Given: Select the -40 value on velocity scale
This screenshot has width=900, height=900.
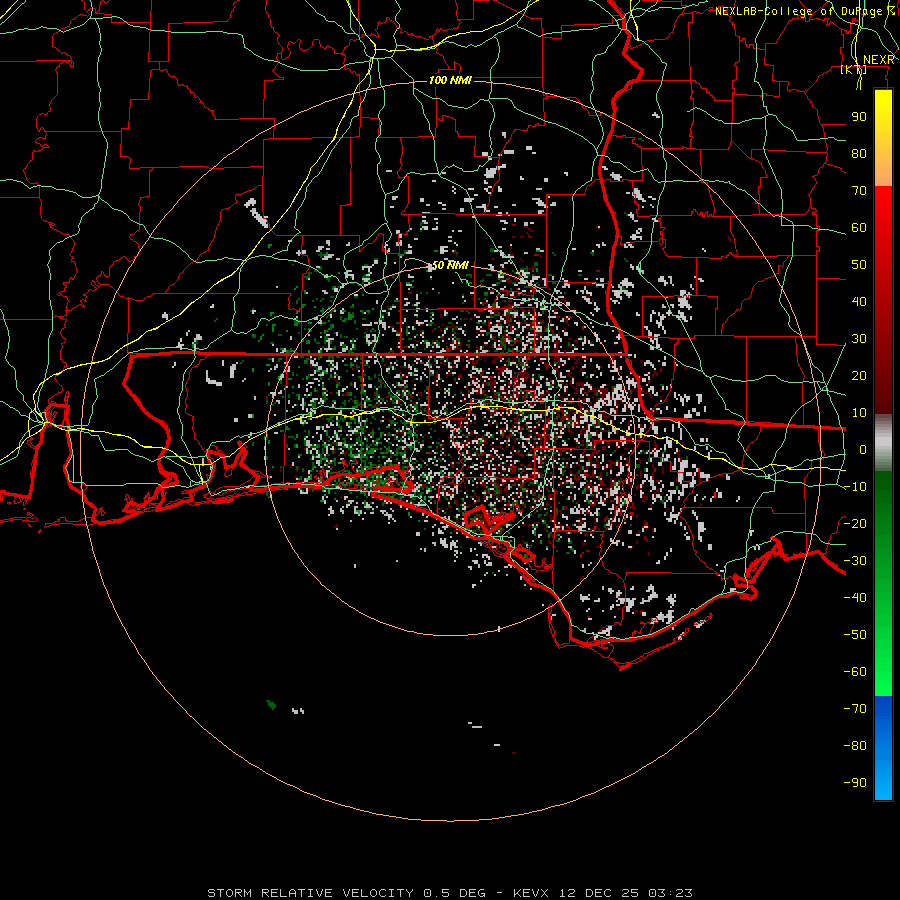Looking at the screenshot, I should pos(855,598).
